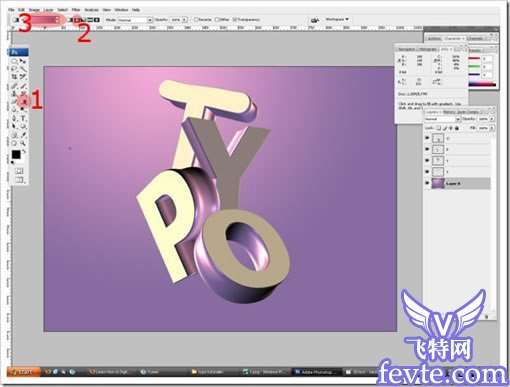
Task: Open the Window menu
Action: [121, 10]
